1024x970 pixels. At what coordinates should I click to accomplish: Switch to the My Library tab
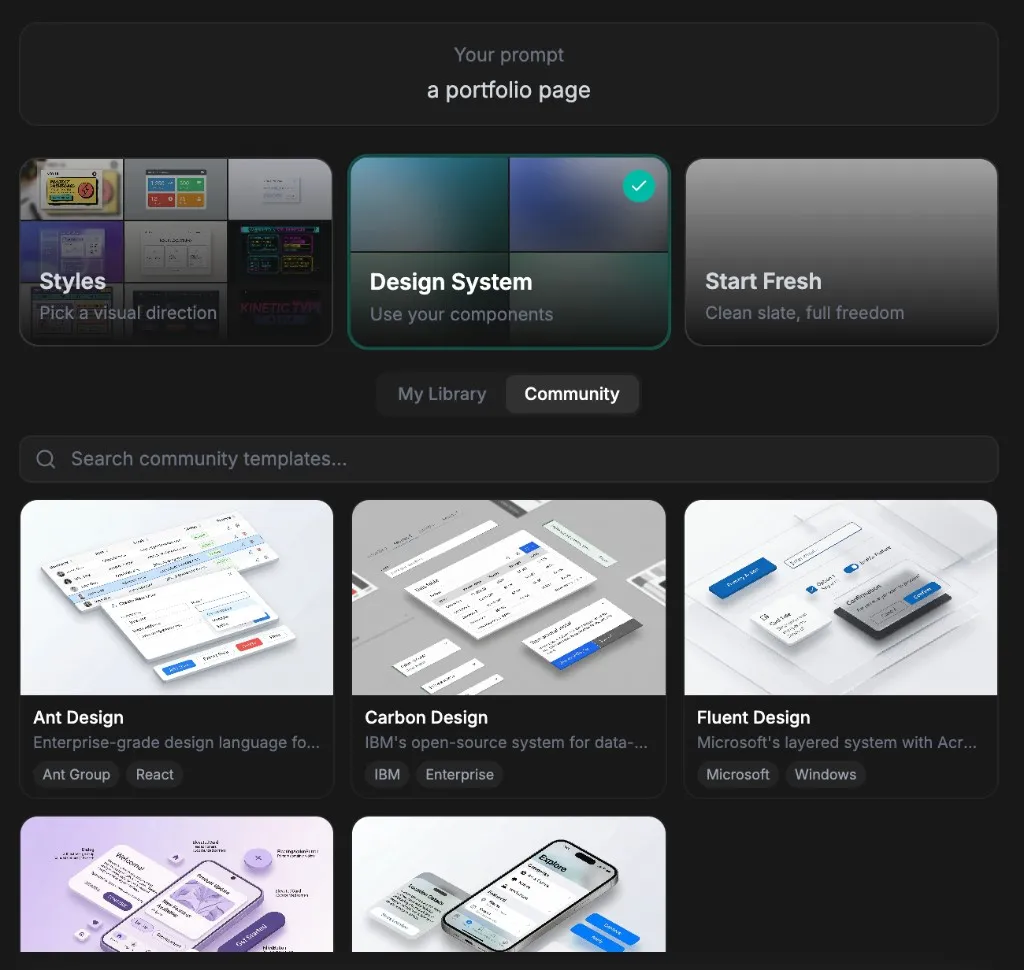coord(441,394)
